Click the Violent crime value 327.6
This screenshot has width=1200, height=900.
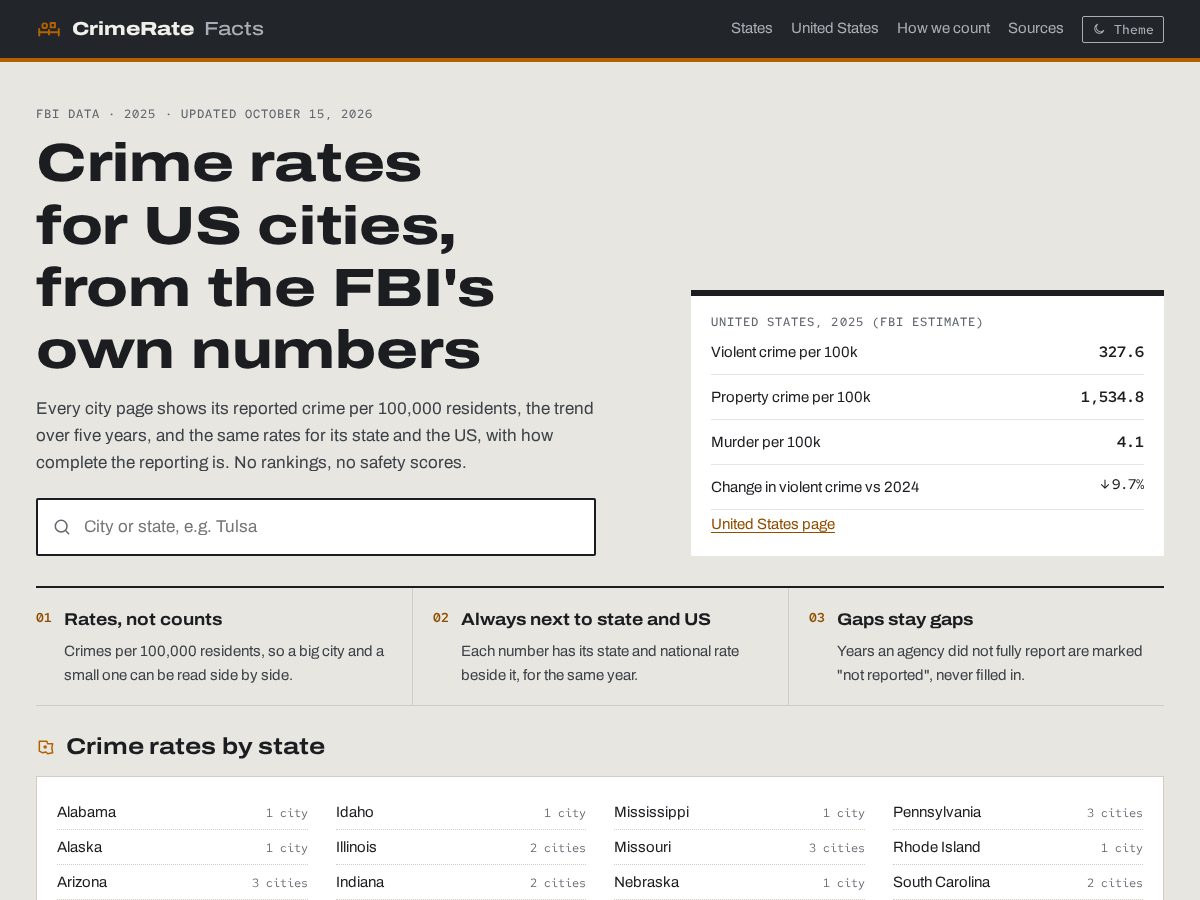tap(1121, 352)
